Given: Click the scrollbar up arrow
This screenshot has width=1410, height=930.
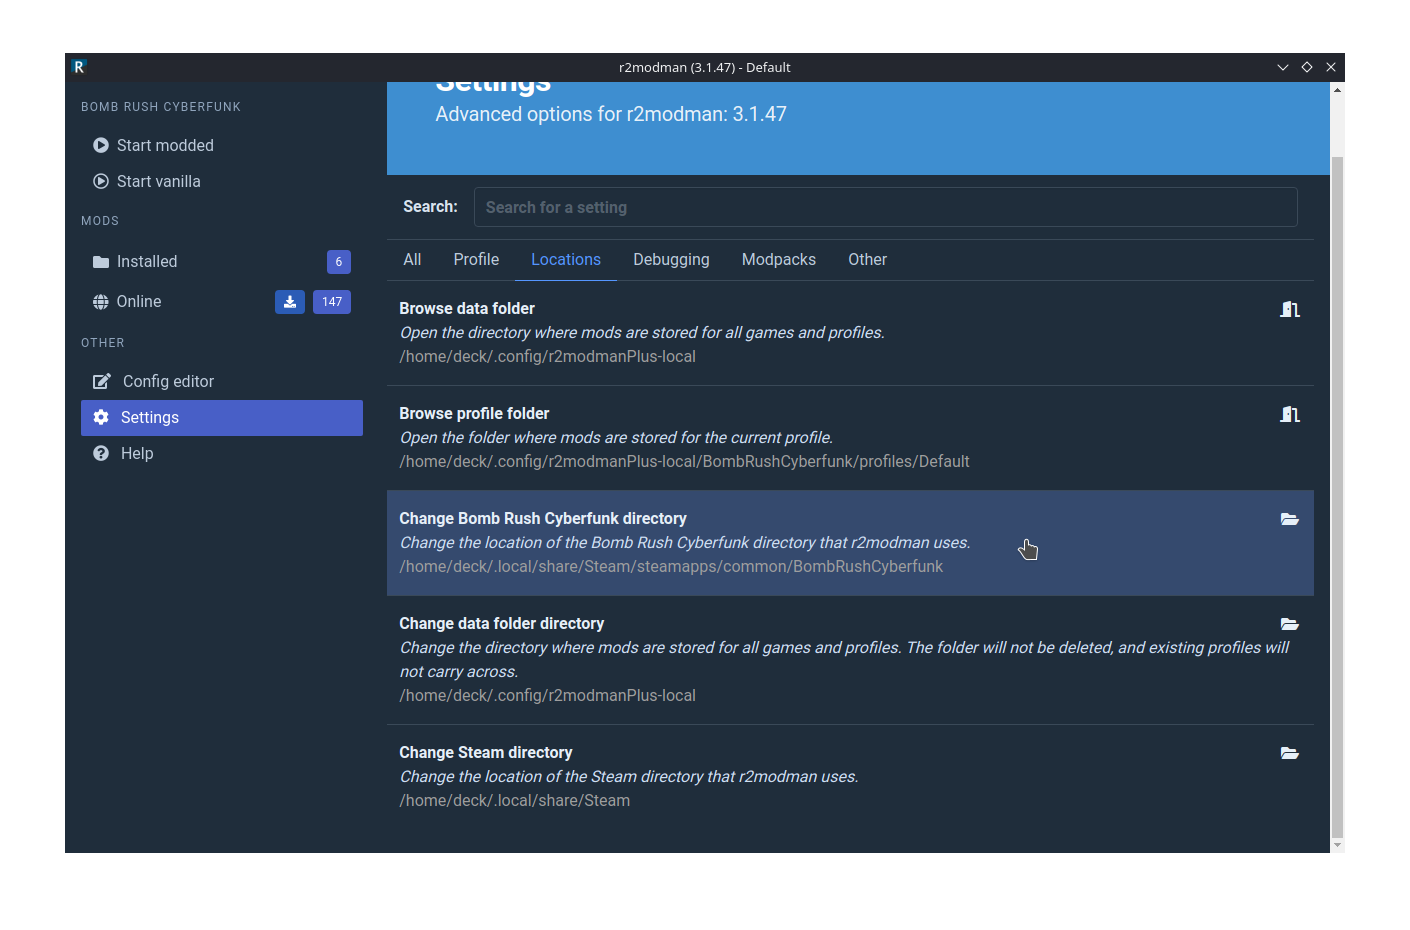Looking at the screenshot, I should pos(1337,90).
